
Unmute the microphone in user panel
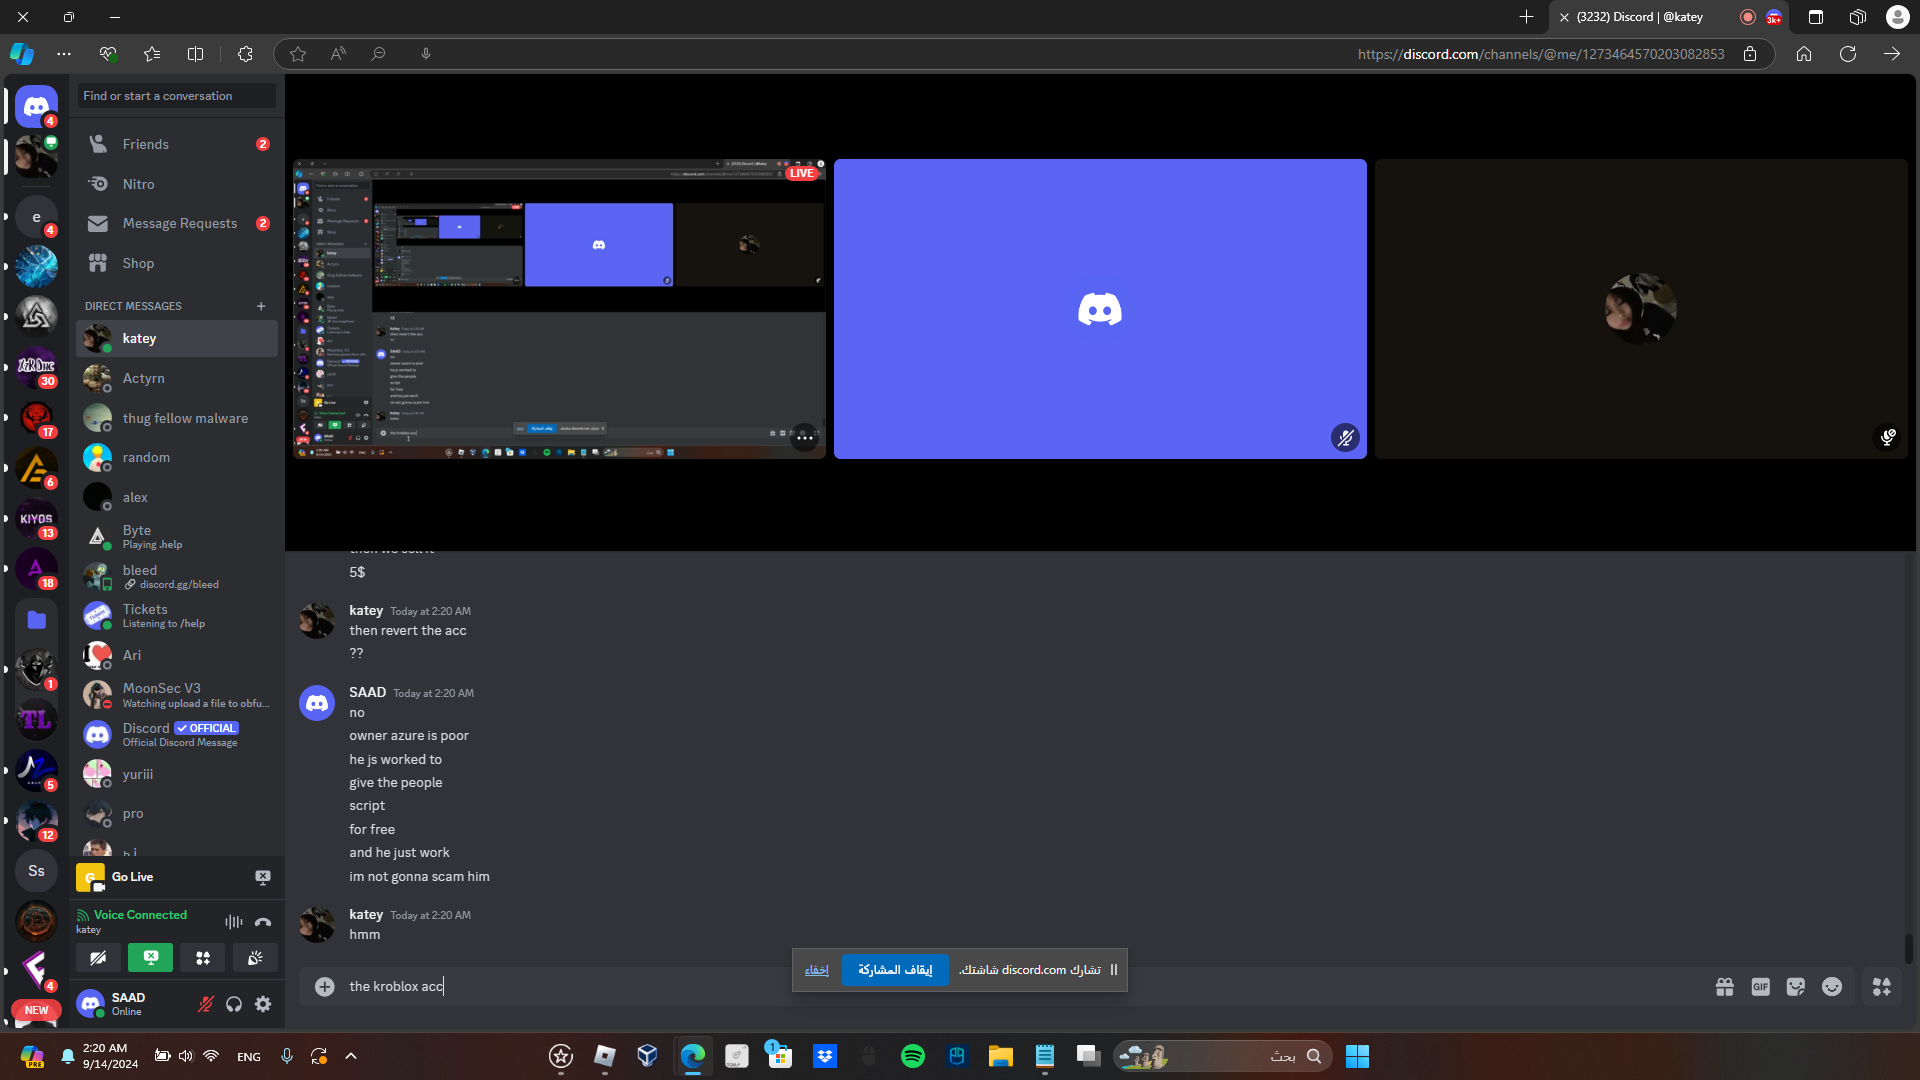[206, 1004]
